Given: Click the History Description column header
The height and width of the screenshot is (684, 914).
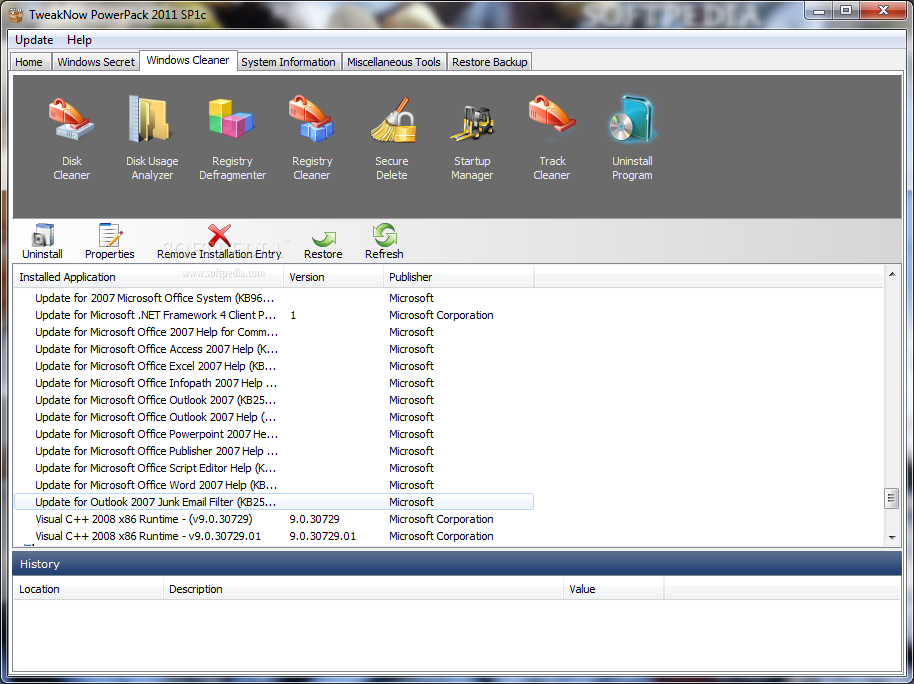Looking at the screenshot, I should coord(363,589).
